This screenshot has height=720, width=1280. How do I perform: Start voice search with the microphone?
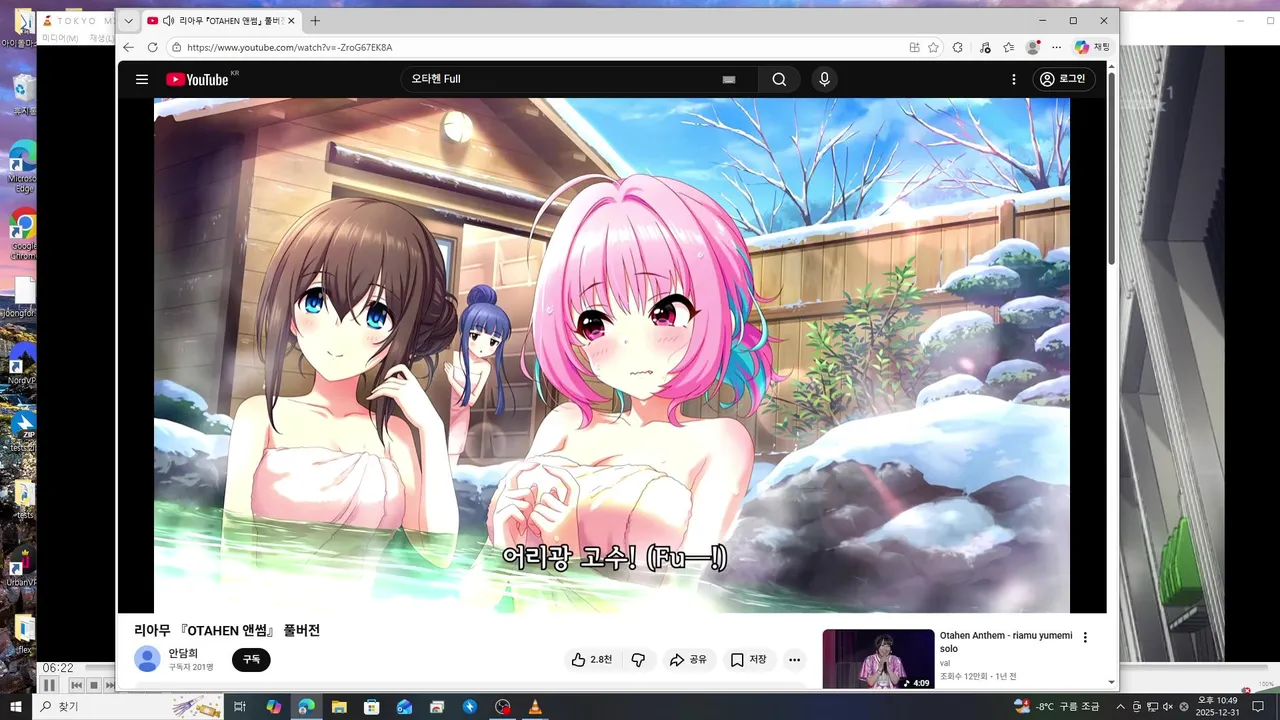824,79
